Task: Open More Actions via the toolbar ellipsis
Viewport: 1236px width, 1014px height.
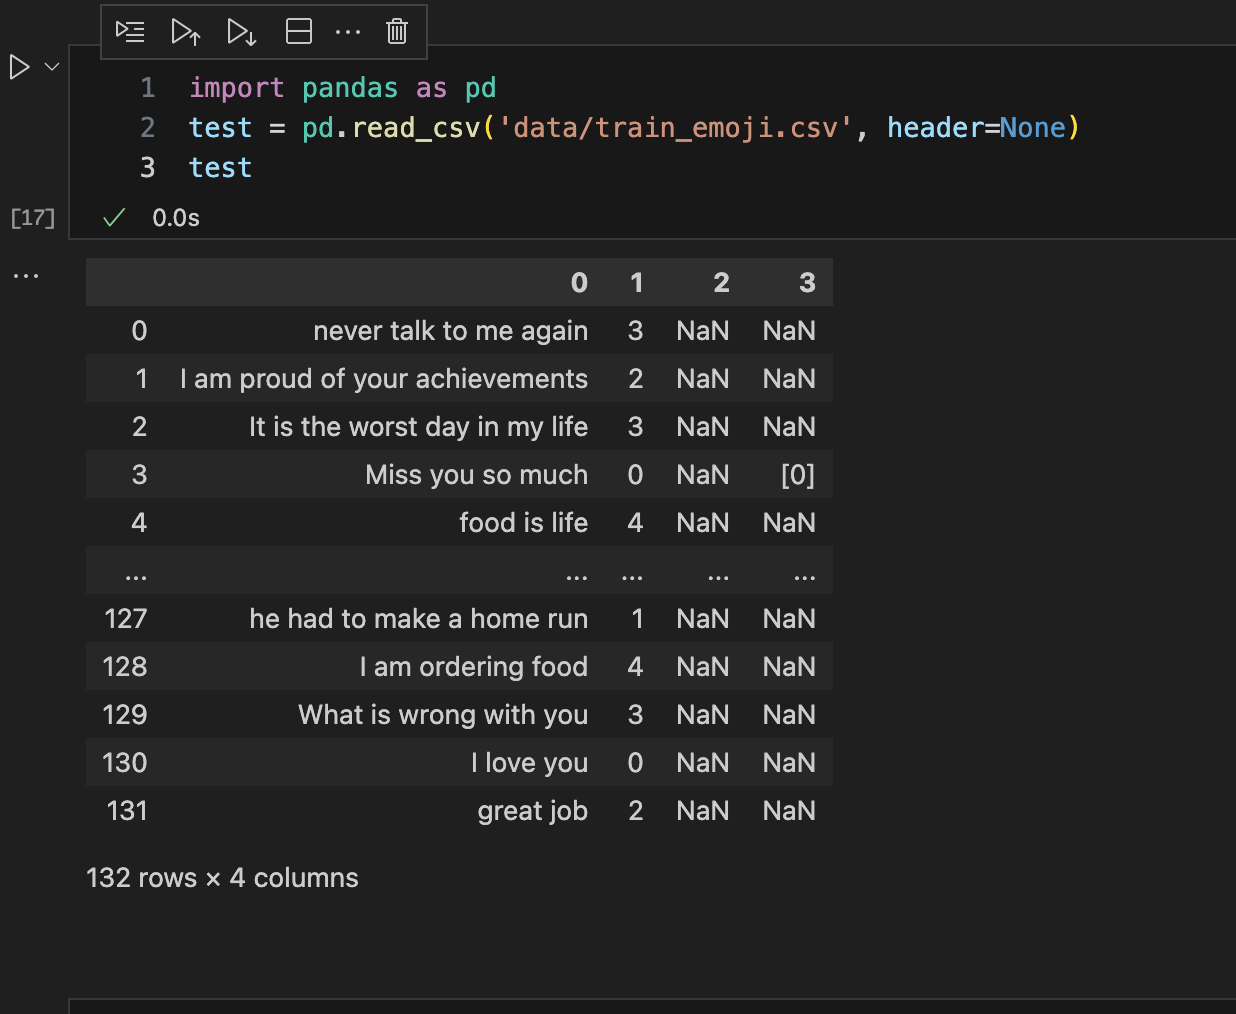Action: pyautogui.click(x=347, y=31)
